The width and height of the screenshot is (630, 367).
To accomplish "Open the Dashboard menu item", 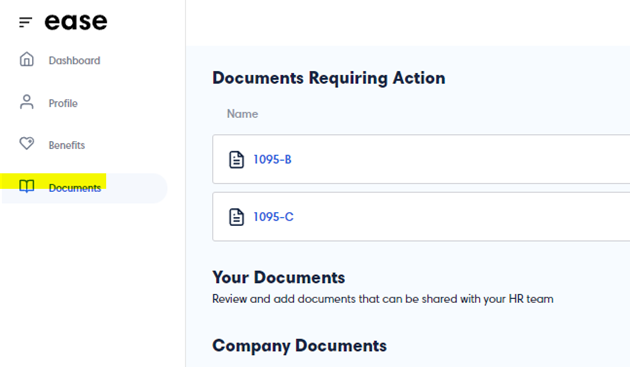I will (74, 60).
